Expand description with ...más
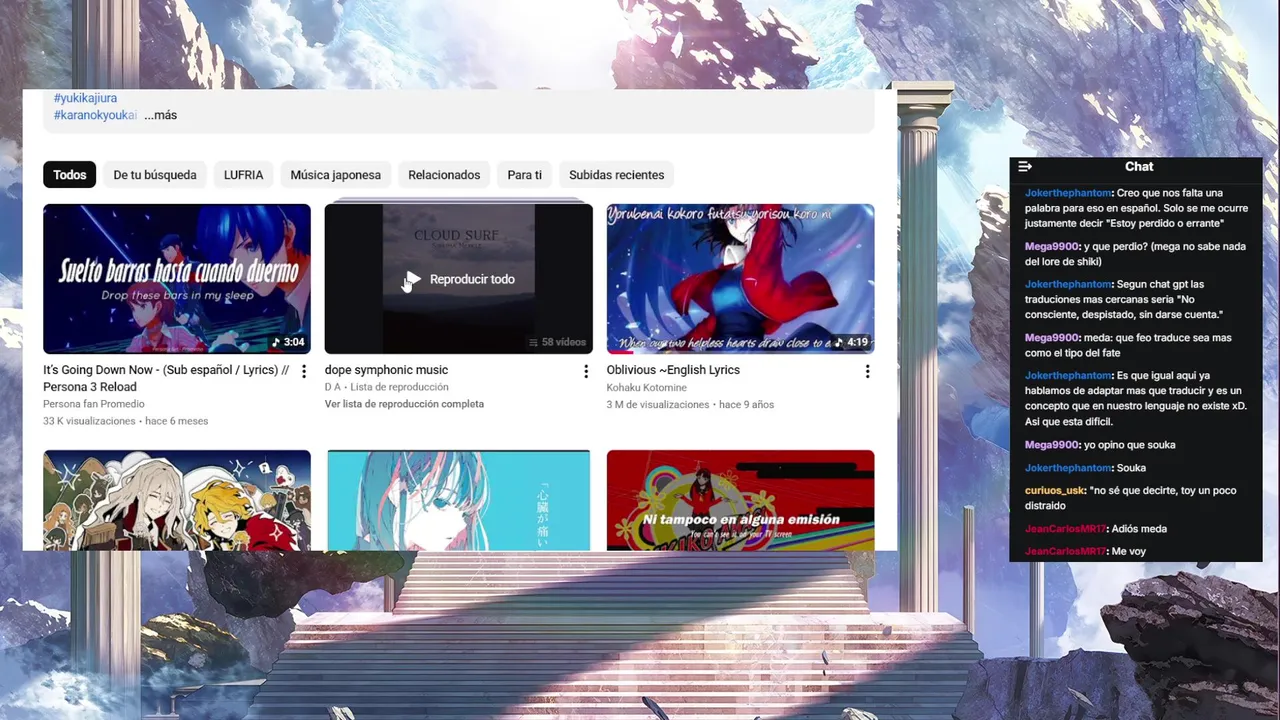The height and width of the screenshot is (720, 1280). [x=160, y=115]
